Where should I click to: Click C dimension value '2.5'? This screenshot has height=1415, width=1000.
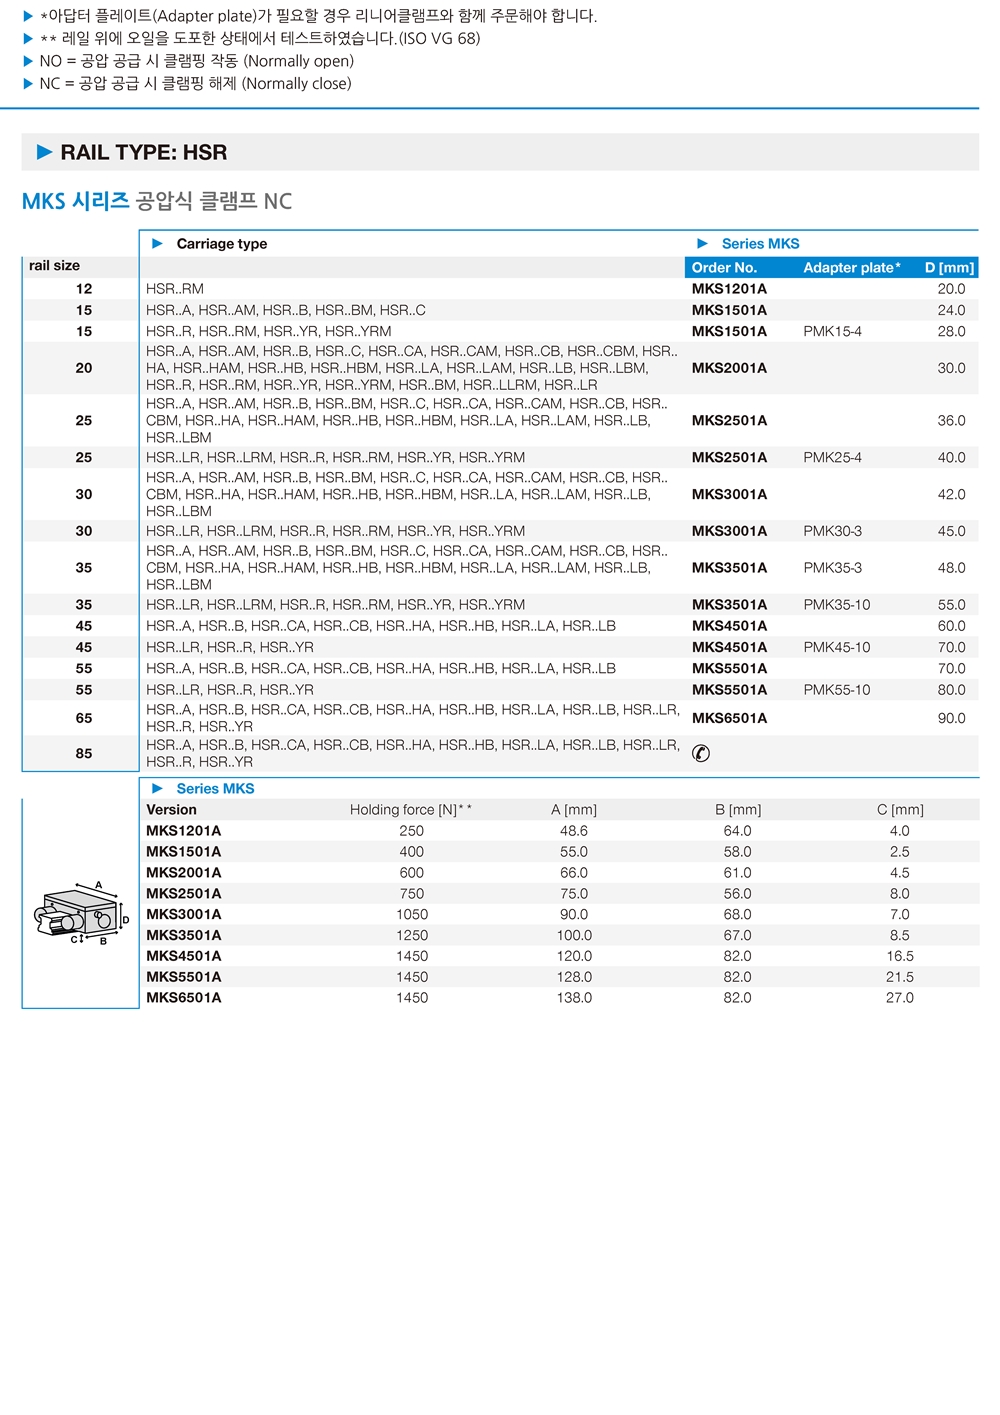pyautogui.click(x=900, y=852)
